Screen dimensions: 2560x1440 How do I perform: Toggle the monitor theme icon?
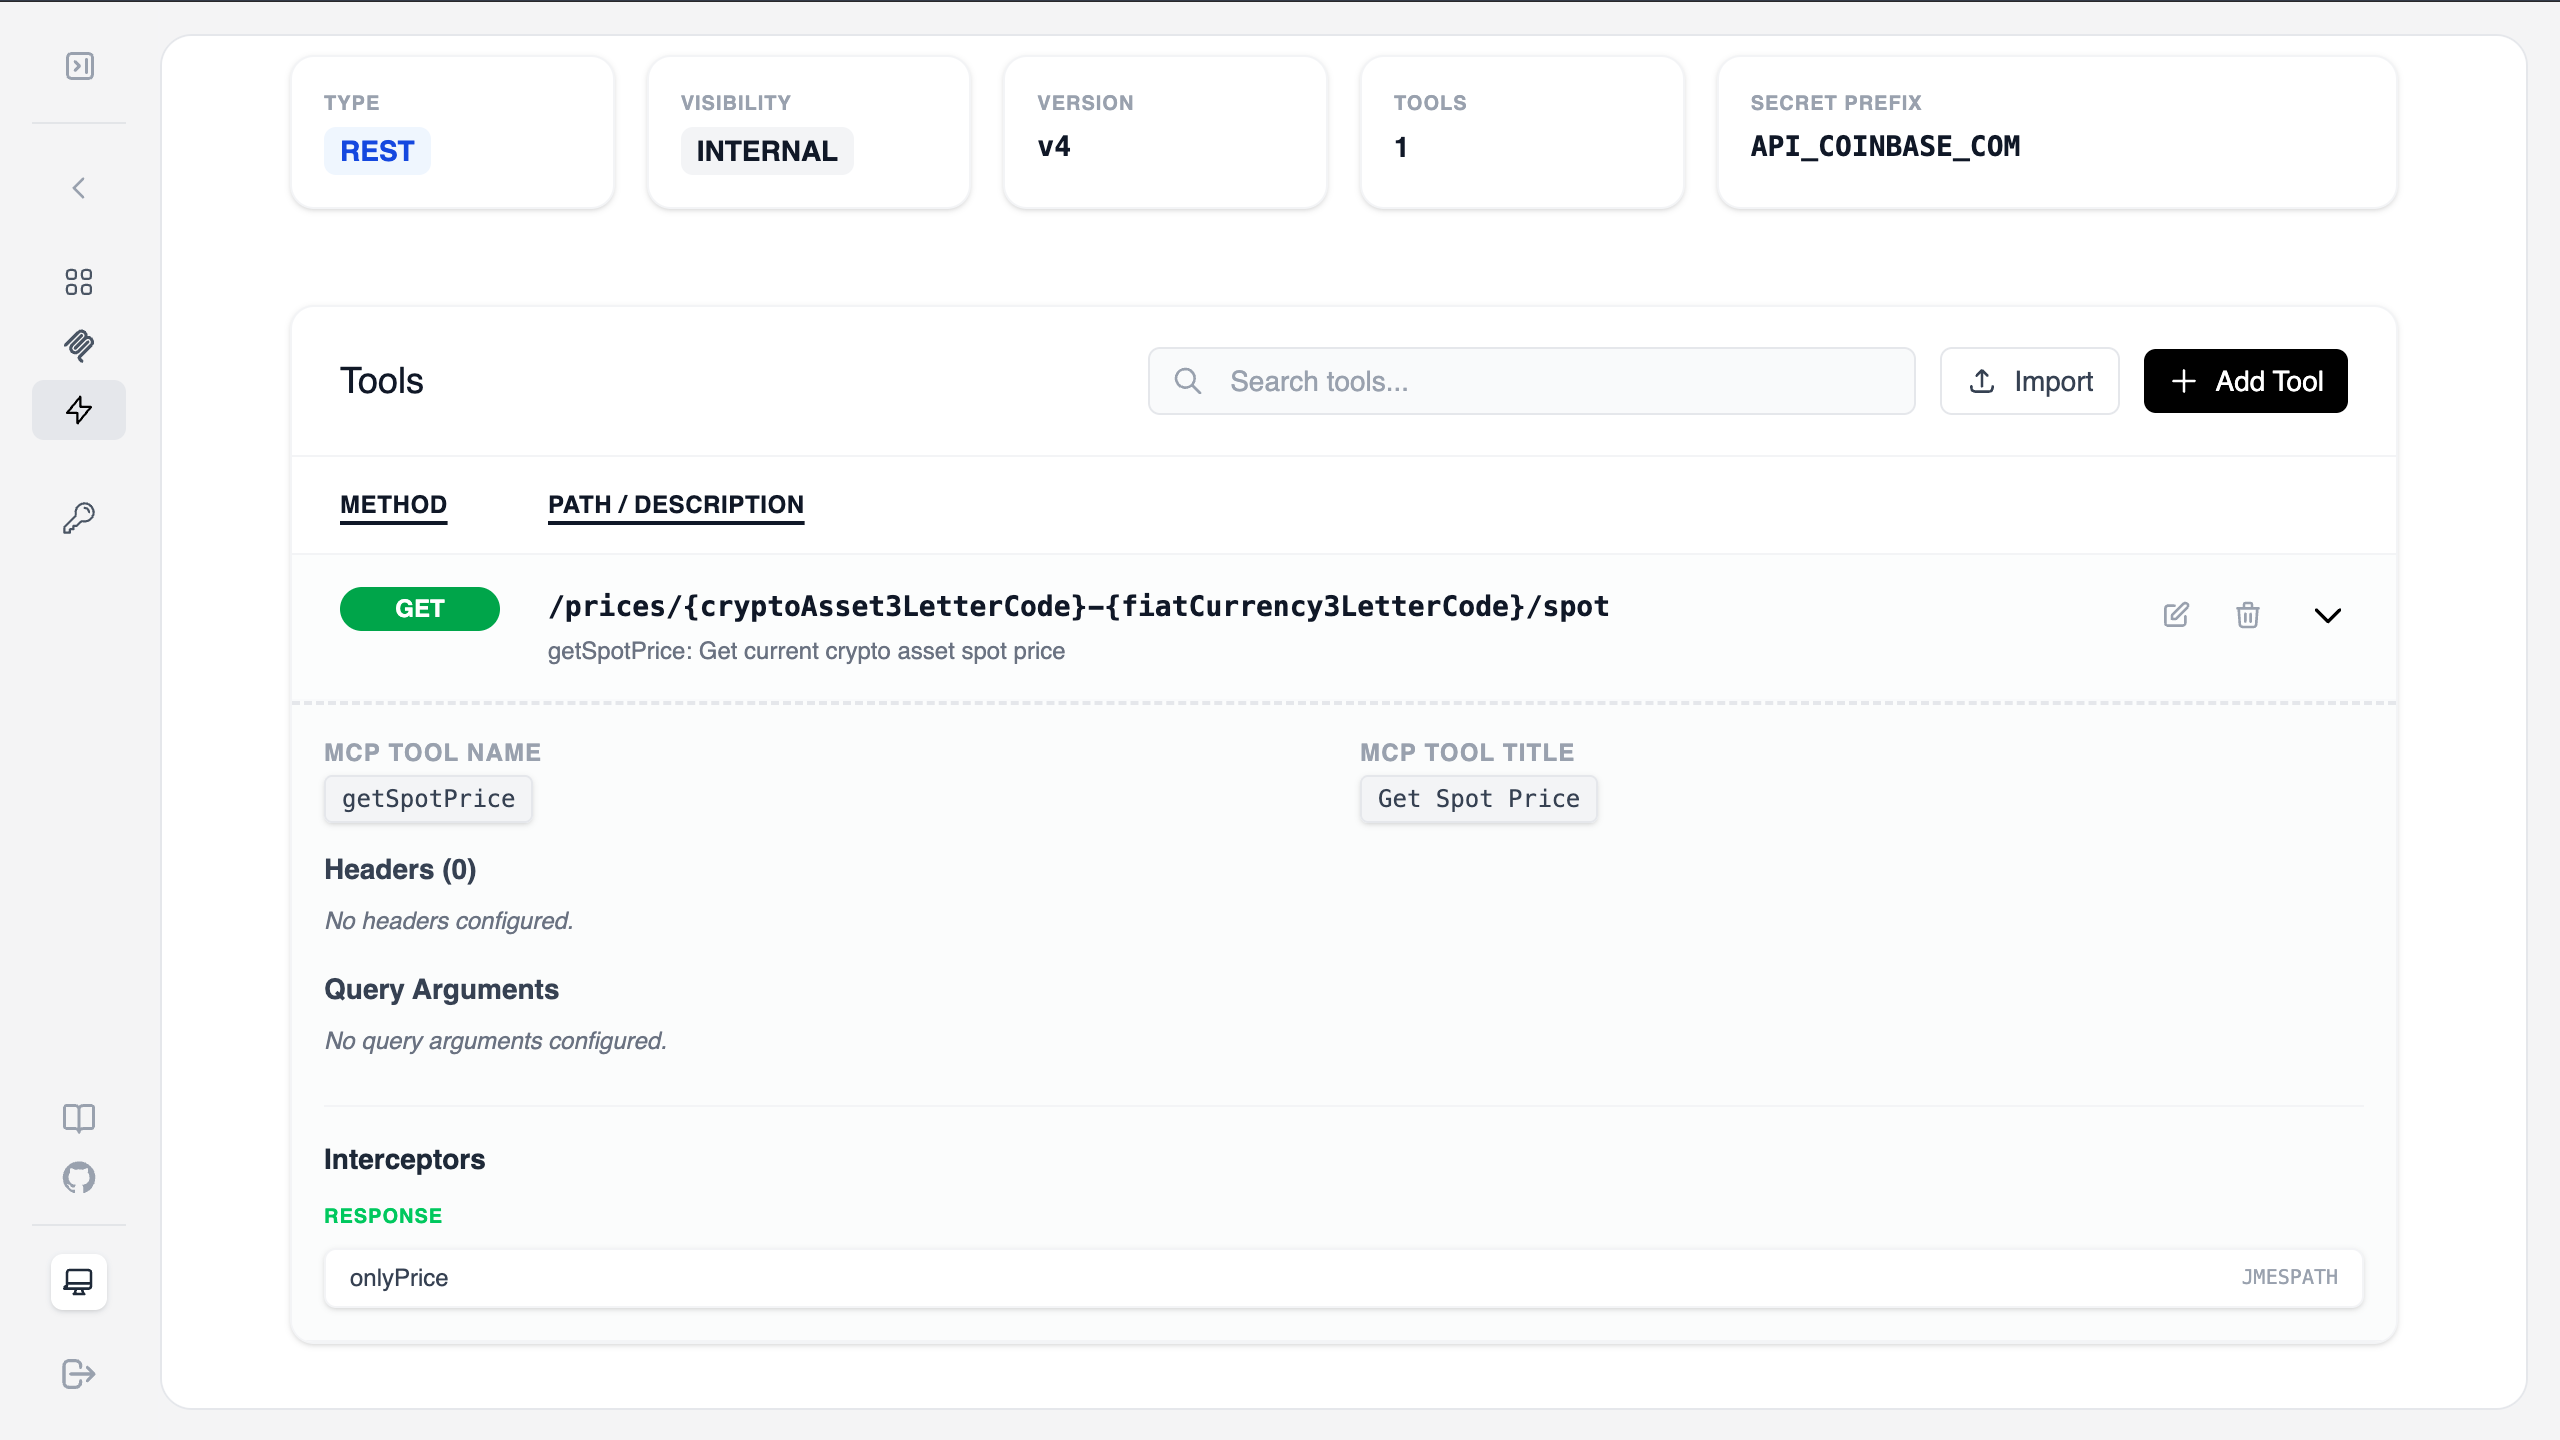tap(79, 1282)
